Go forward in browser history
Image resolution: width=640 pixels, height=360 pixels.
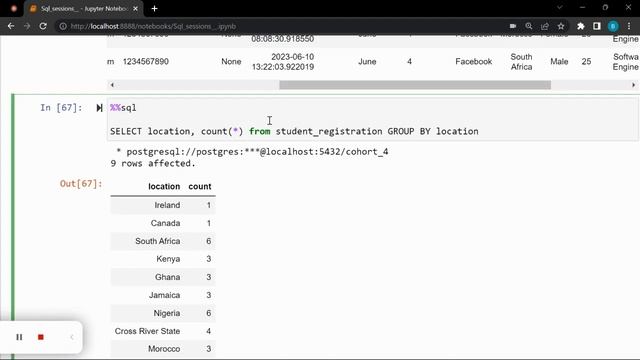tap(27, 26)
